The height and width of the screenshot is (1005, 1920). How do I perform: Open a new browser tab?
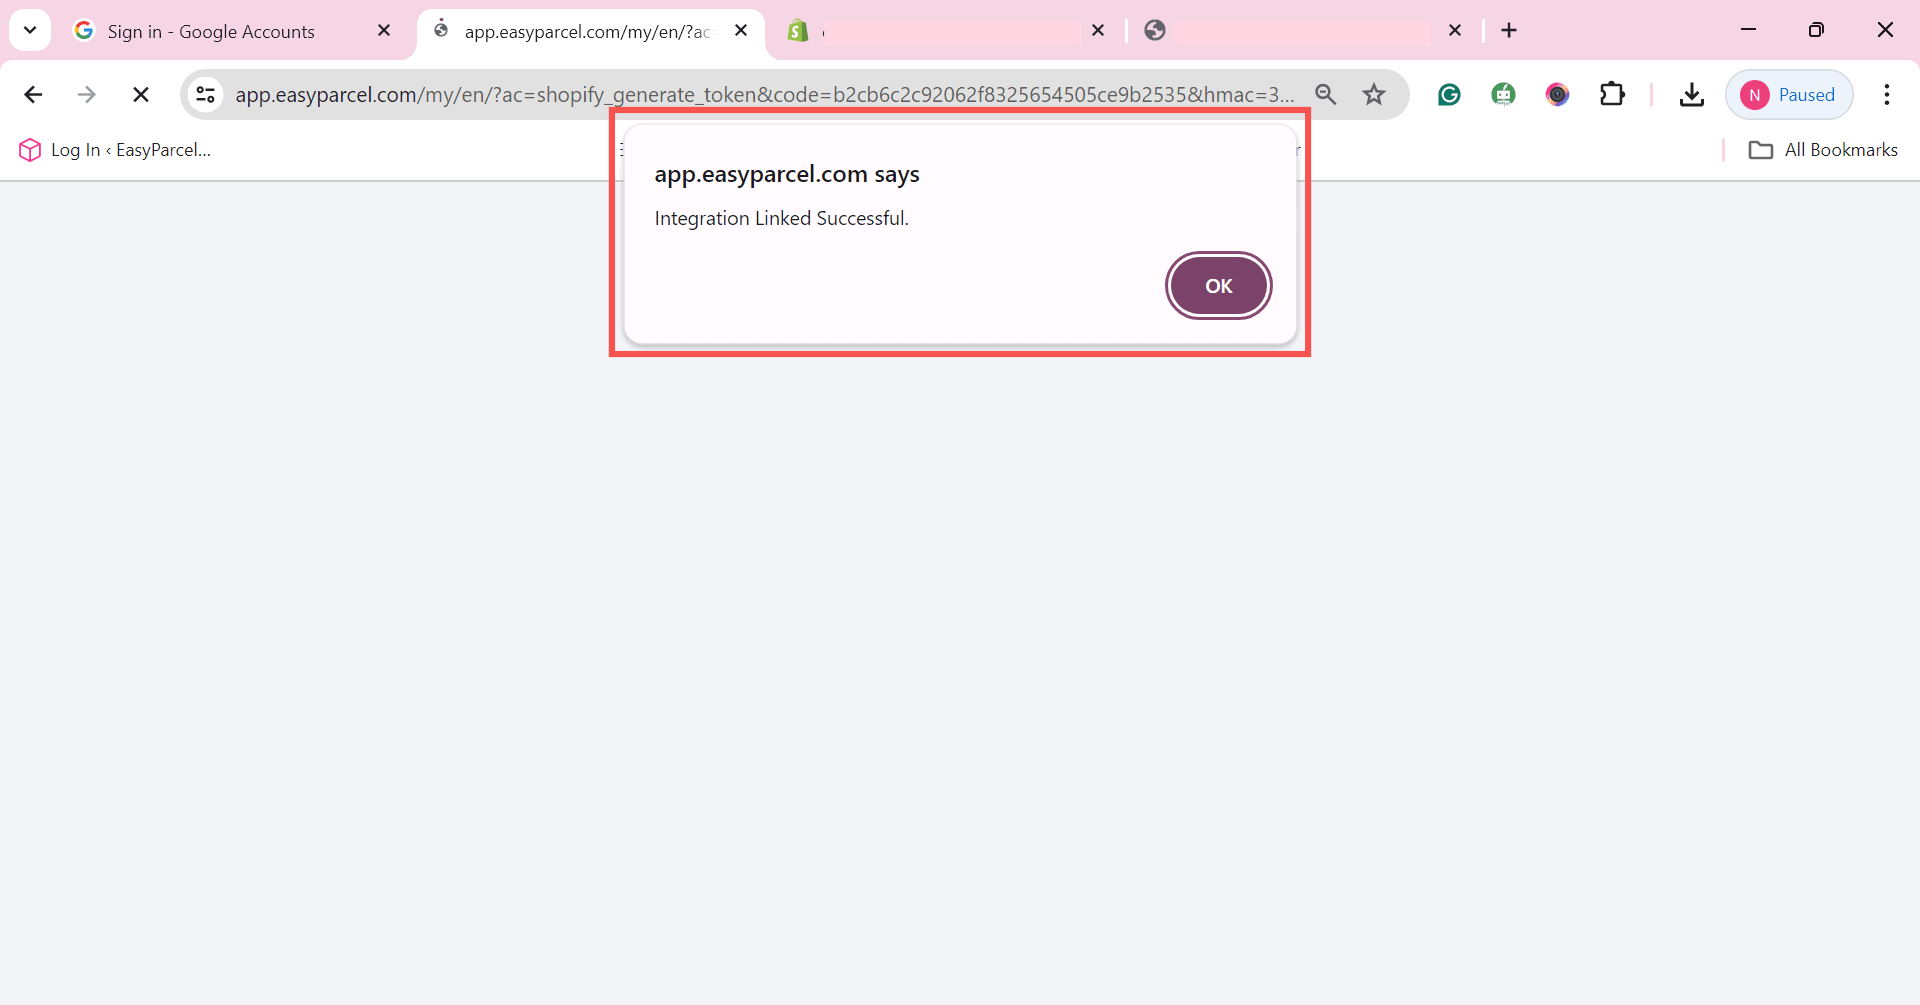[1508, 30]
